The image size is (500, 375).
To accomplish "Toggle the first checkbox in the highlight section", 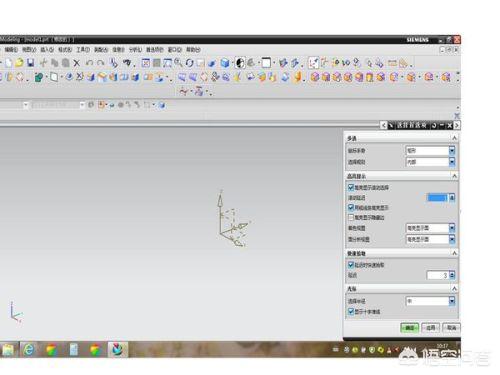I will coord(351,187).
